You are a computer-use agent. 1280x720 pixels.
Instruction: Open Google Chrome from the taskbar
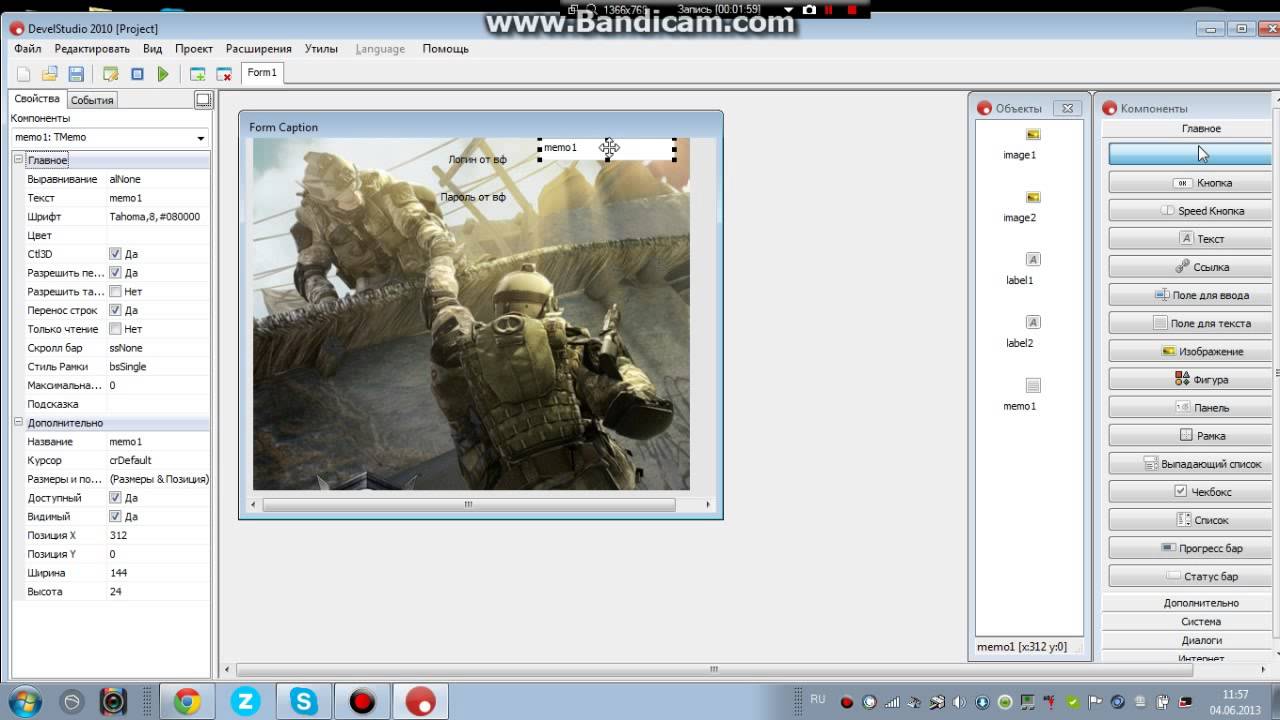187,702
